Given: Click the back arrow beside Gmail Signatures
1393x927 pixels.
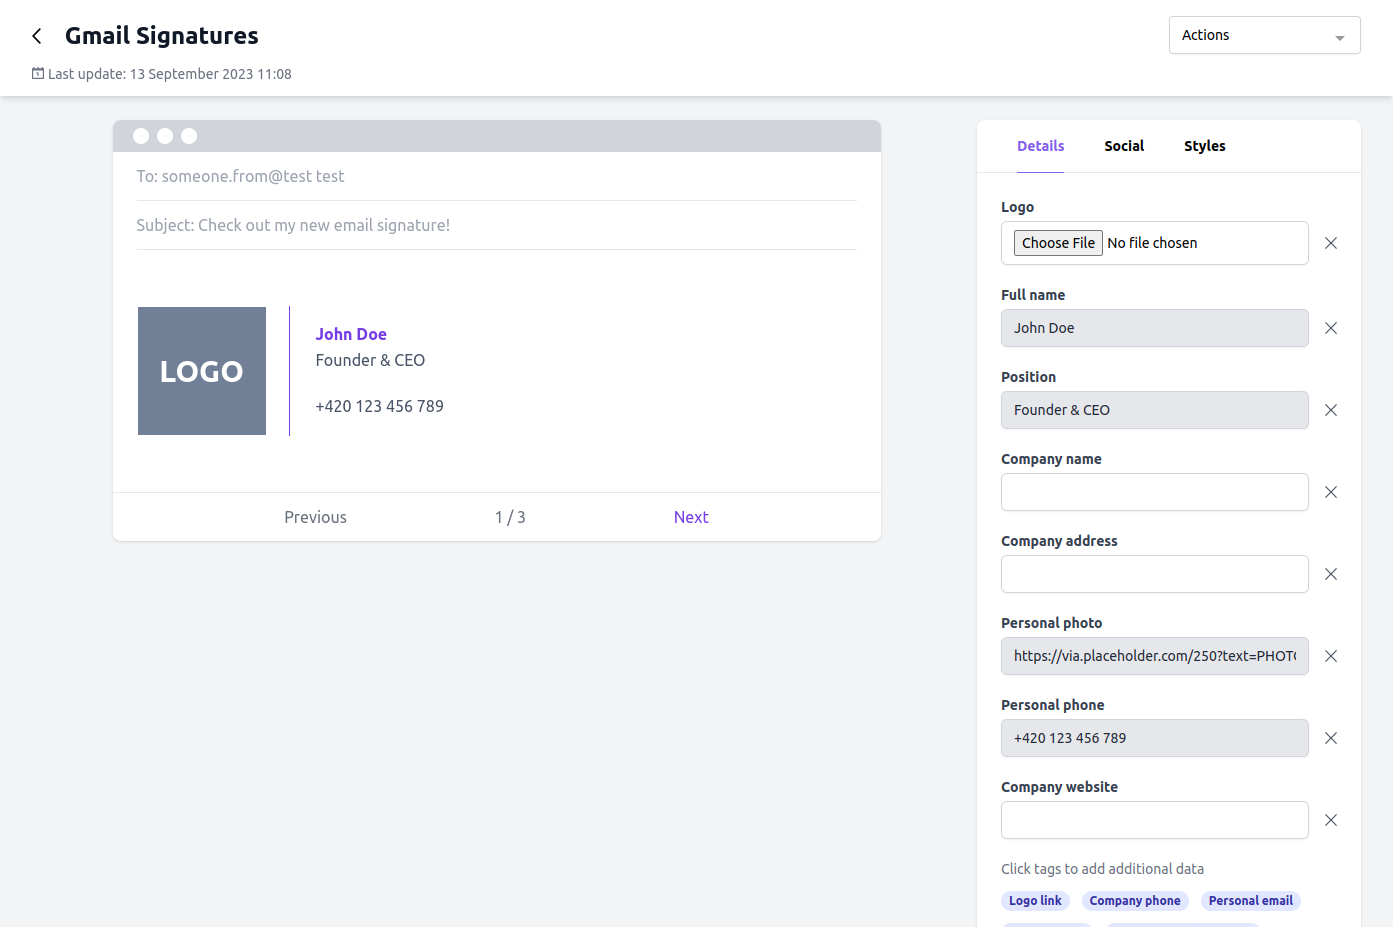Looking at the screenshot, I should click(x=36, y=35).
